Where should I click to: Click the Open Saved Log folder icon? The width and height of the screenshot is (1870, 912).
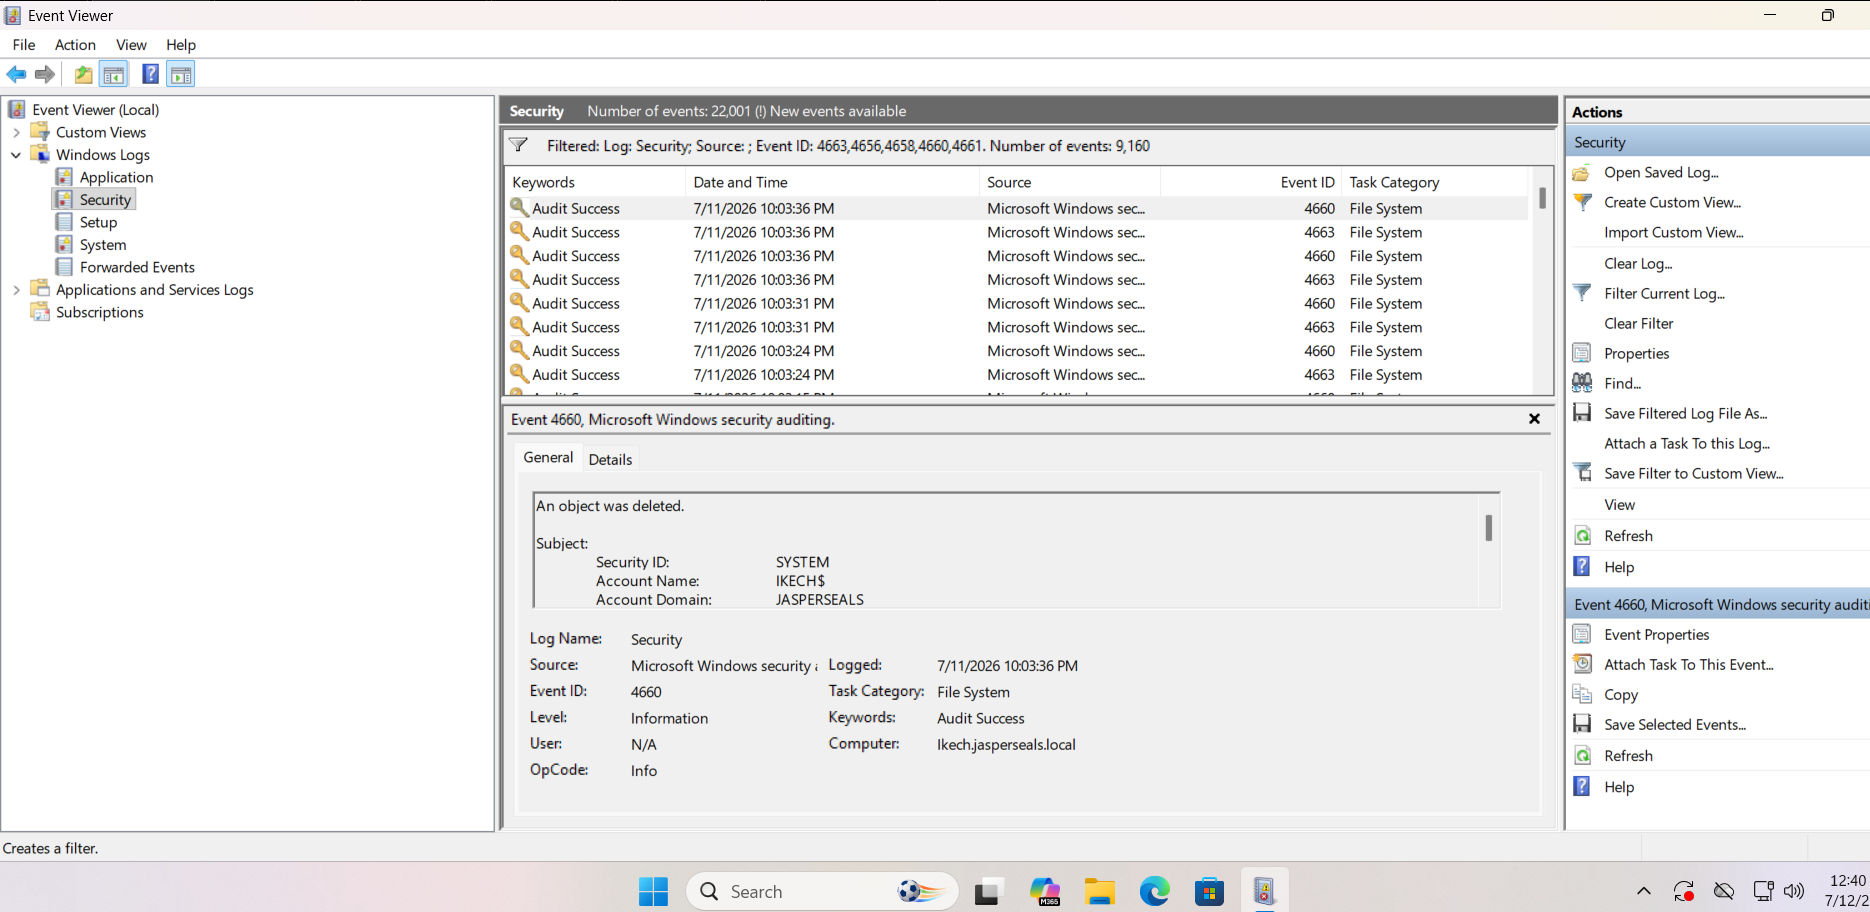coord(1582,173)
